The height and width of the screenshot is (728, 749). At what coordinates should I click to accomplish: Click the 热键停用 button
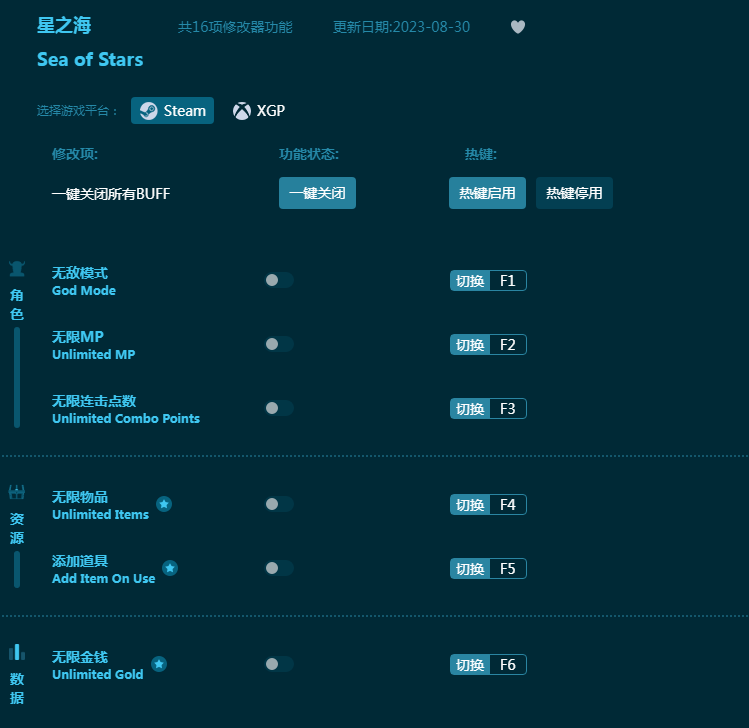click(574, 193)
